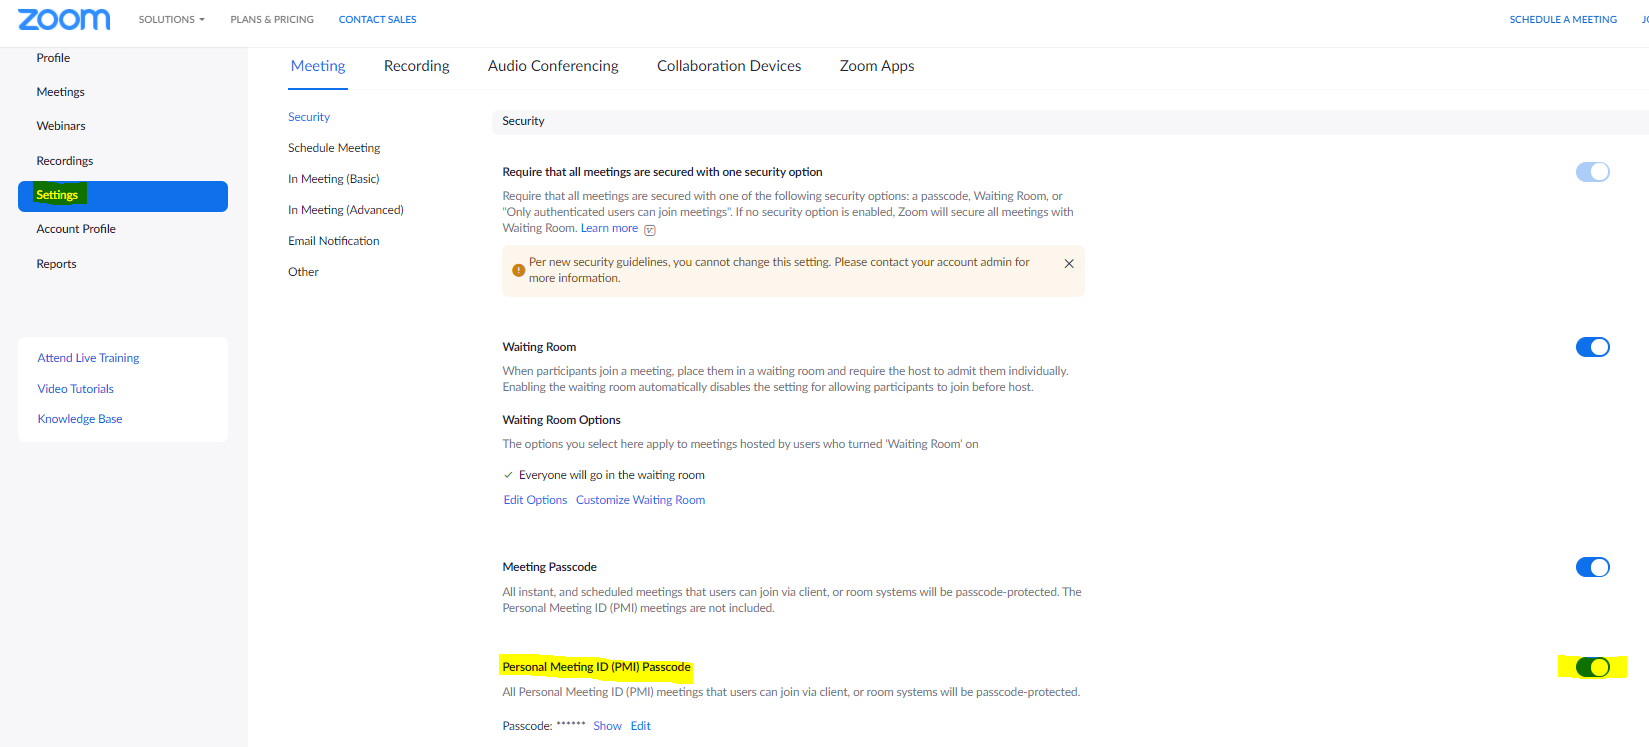This screenshot has width=1649, height=747.
Task: Open the Meeting tab
Action: [318, 66]
